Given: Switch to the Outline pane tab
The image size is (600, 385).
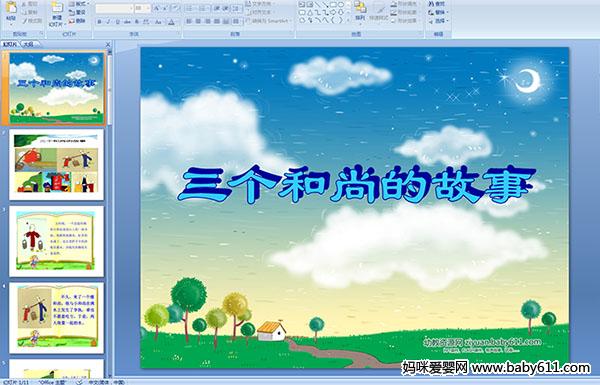Looking at the screenshot, I should click(28, 44).
